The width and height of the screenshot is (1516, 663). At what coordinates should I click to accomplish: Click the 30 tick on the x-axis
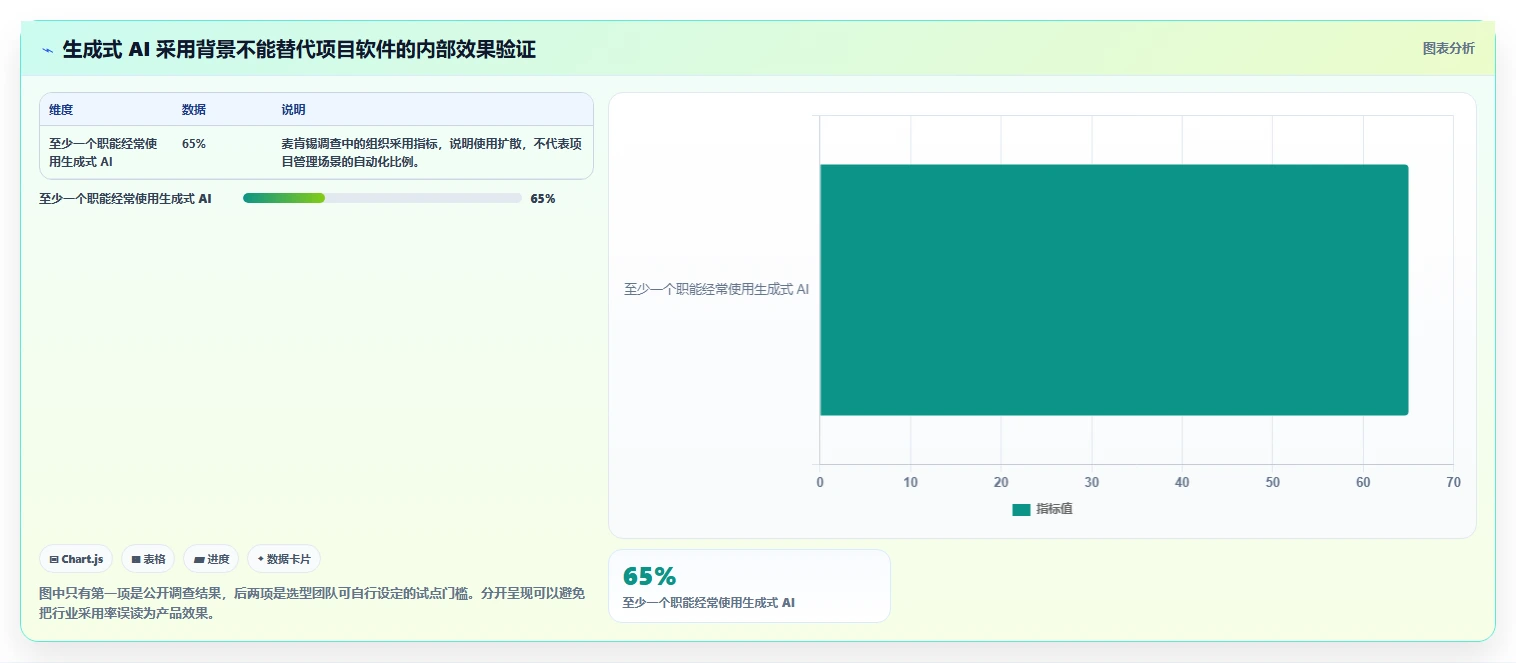(1091, 482)
